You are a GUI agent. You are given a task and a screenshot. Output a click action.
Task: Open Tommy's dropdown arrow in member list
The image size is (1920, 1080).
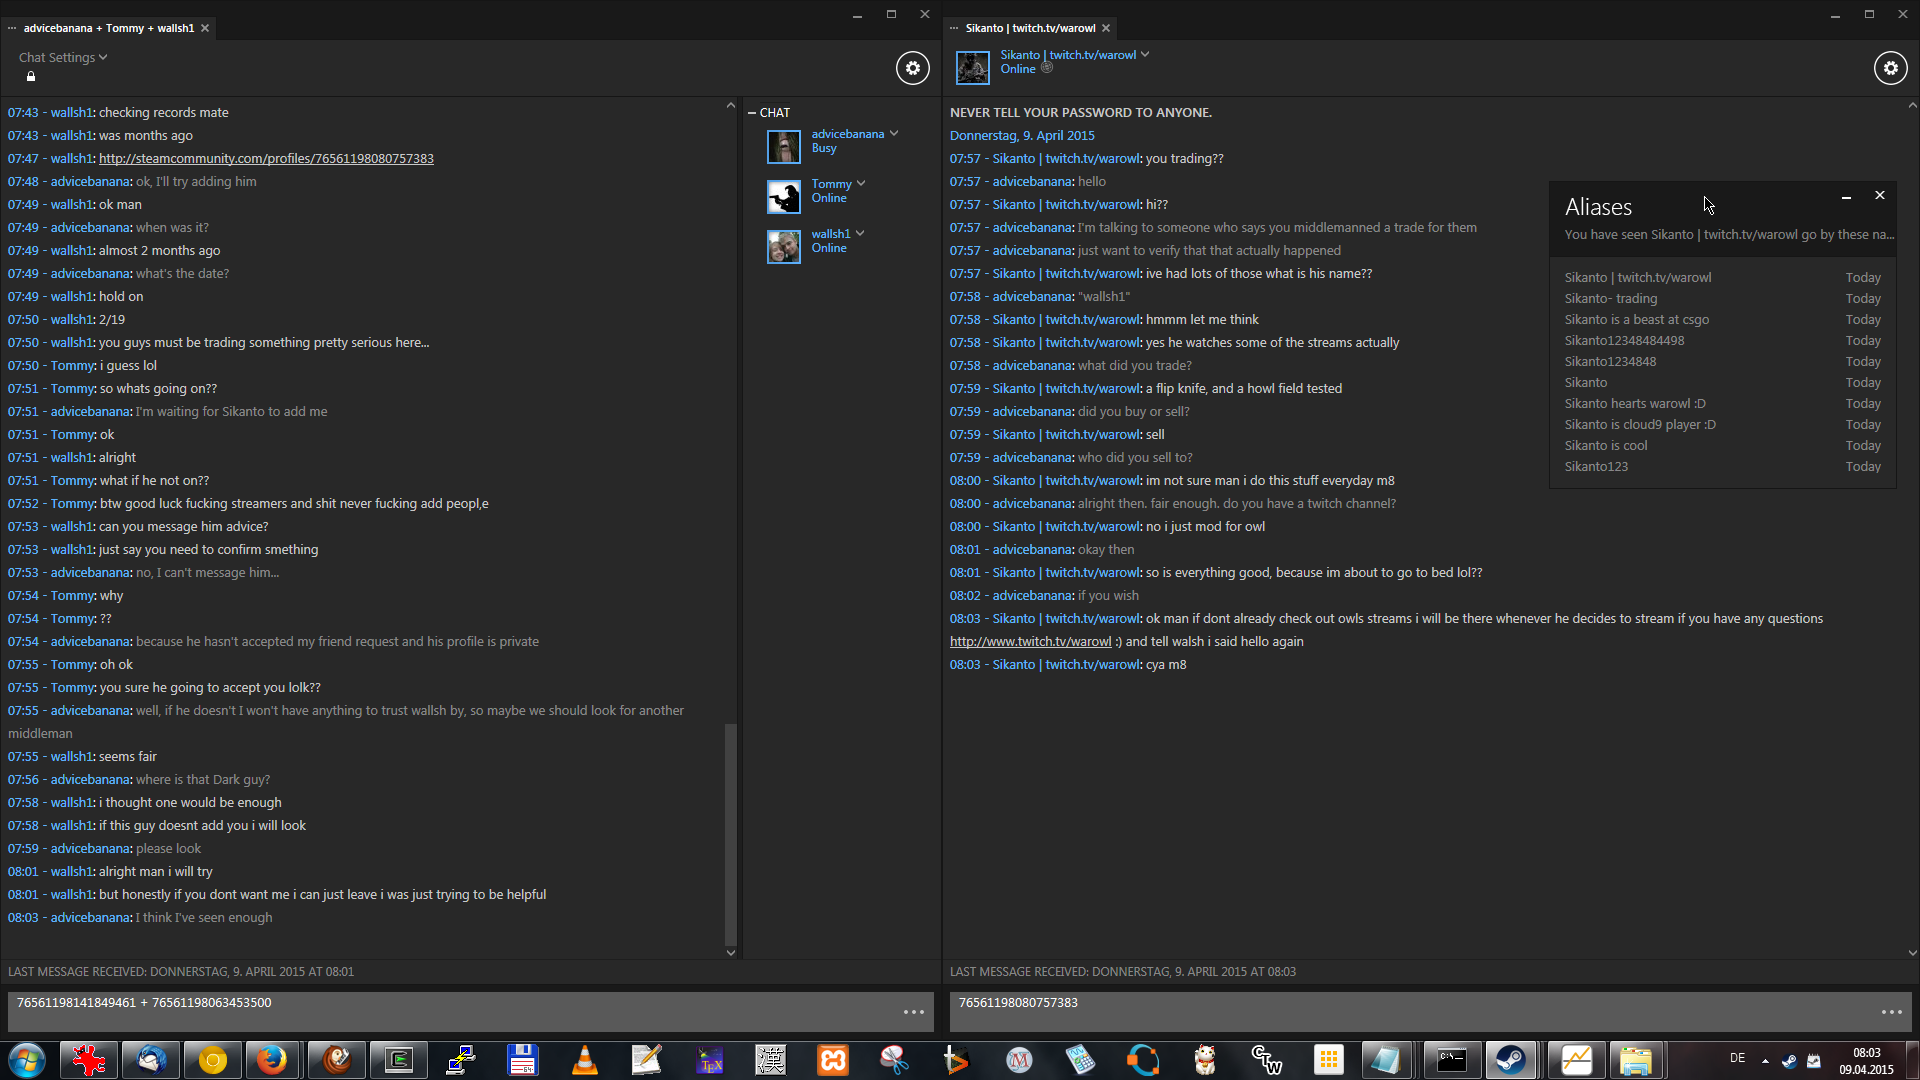point(861,184)
